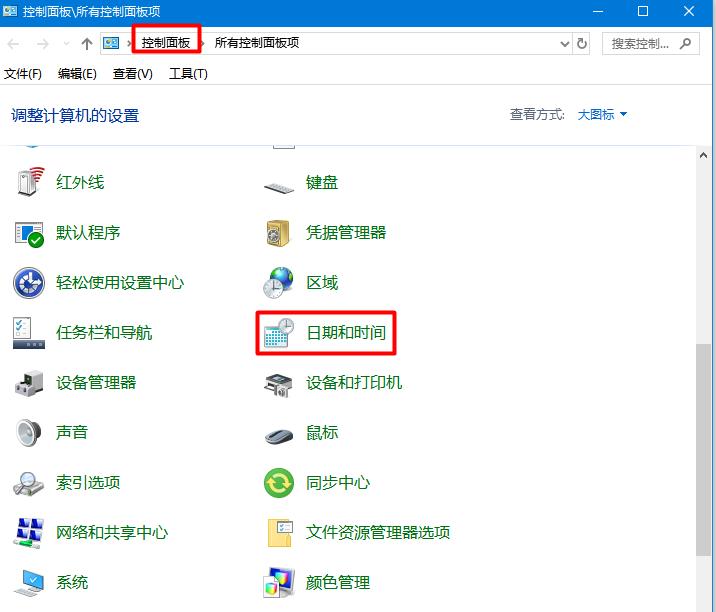Image resolution: width=716 pixels, height=612 pixels.
Task: Open the 工具(T) menu
Action: (x=188, y=74)
